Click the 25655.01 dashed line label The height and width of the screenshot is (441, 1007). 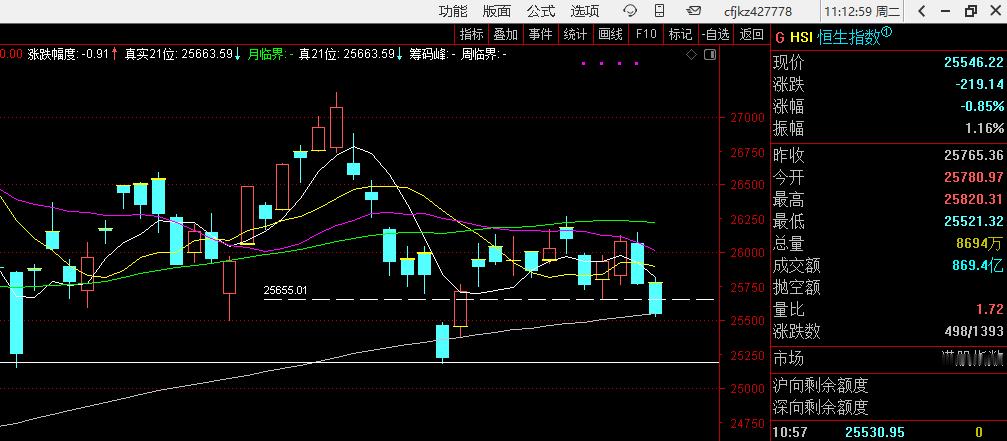[x=285, y=290]
